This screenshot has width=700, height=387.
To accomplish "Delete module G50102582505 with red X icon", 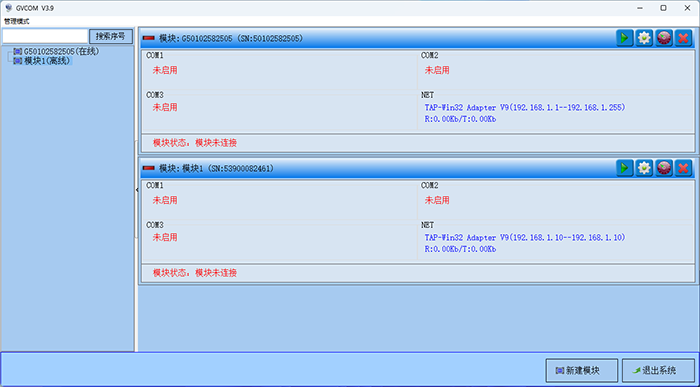I will (x=683, y=38).
